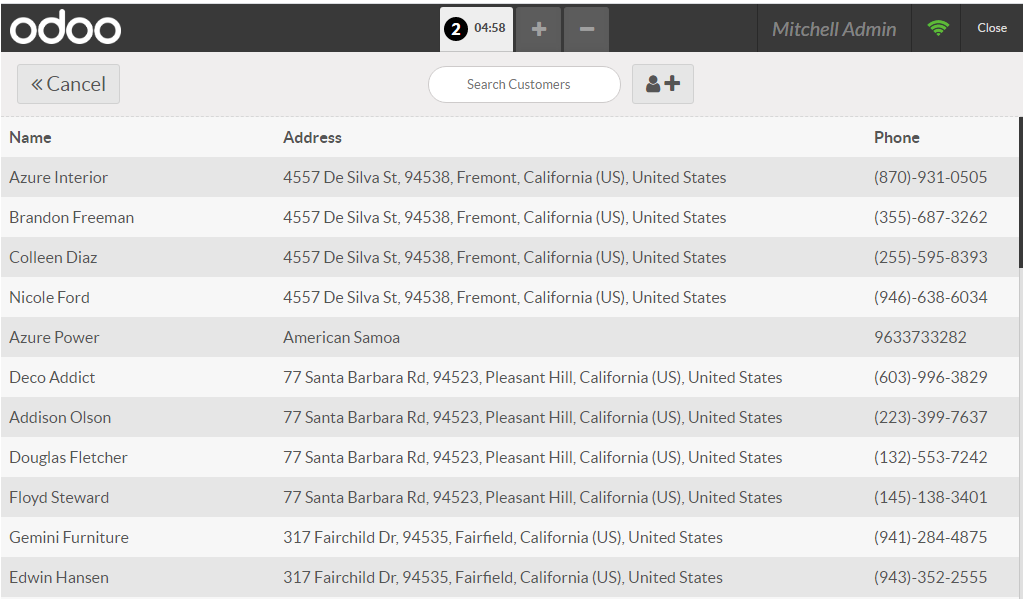Click Azure Interior's De Silva St address
The height and width of the screenshot is (600, 1024).
[x=504, y=178]
